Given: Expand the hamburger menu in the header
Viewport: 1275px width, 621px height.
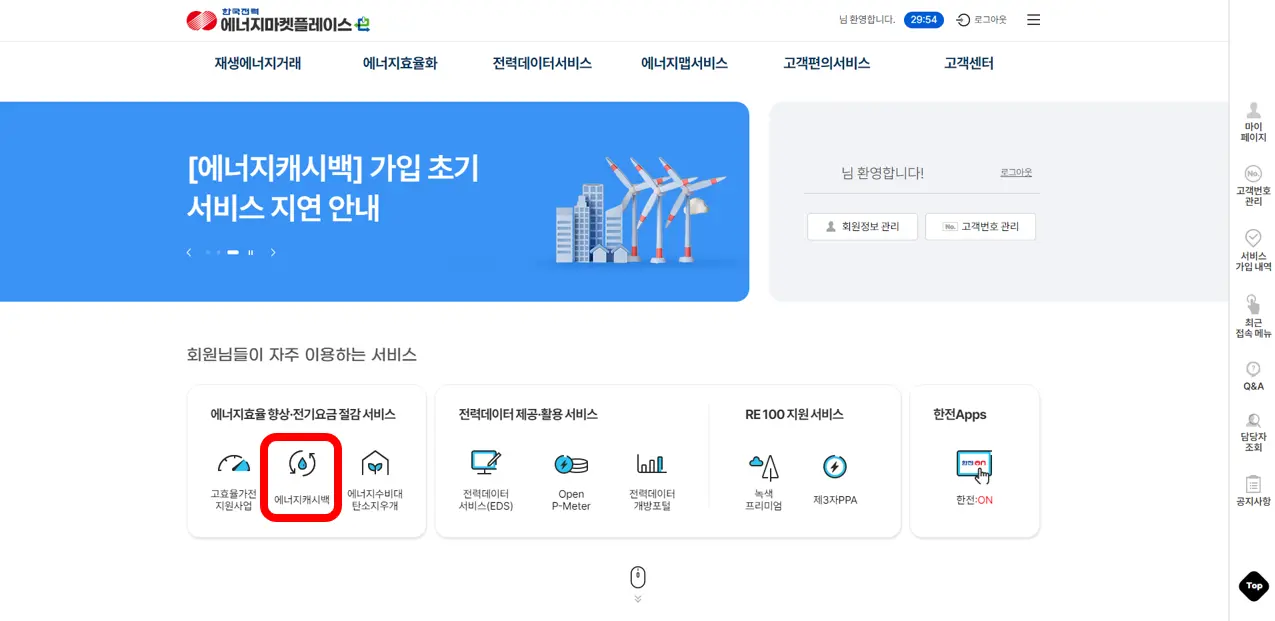Looking at the screenshot, I should 1033,19.
